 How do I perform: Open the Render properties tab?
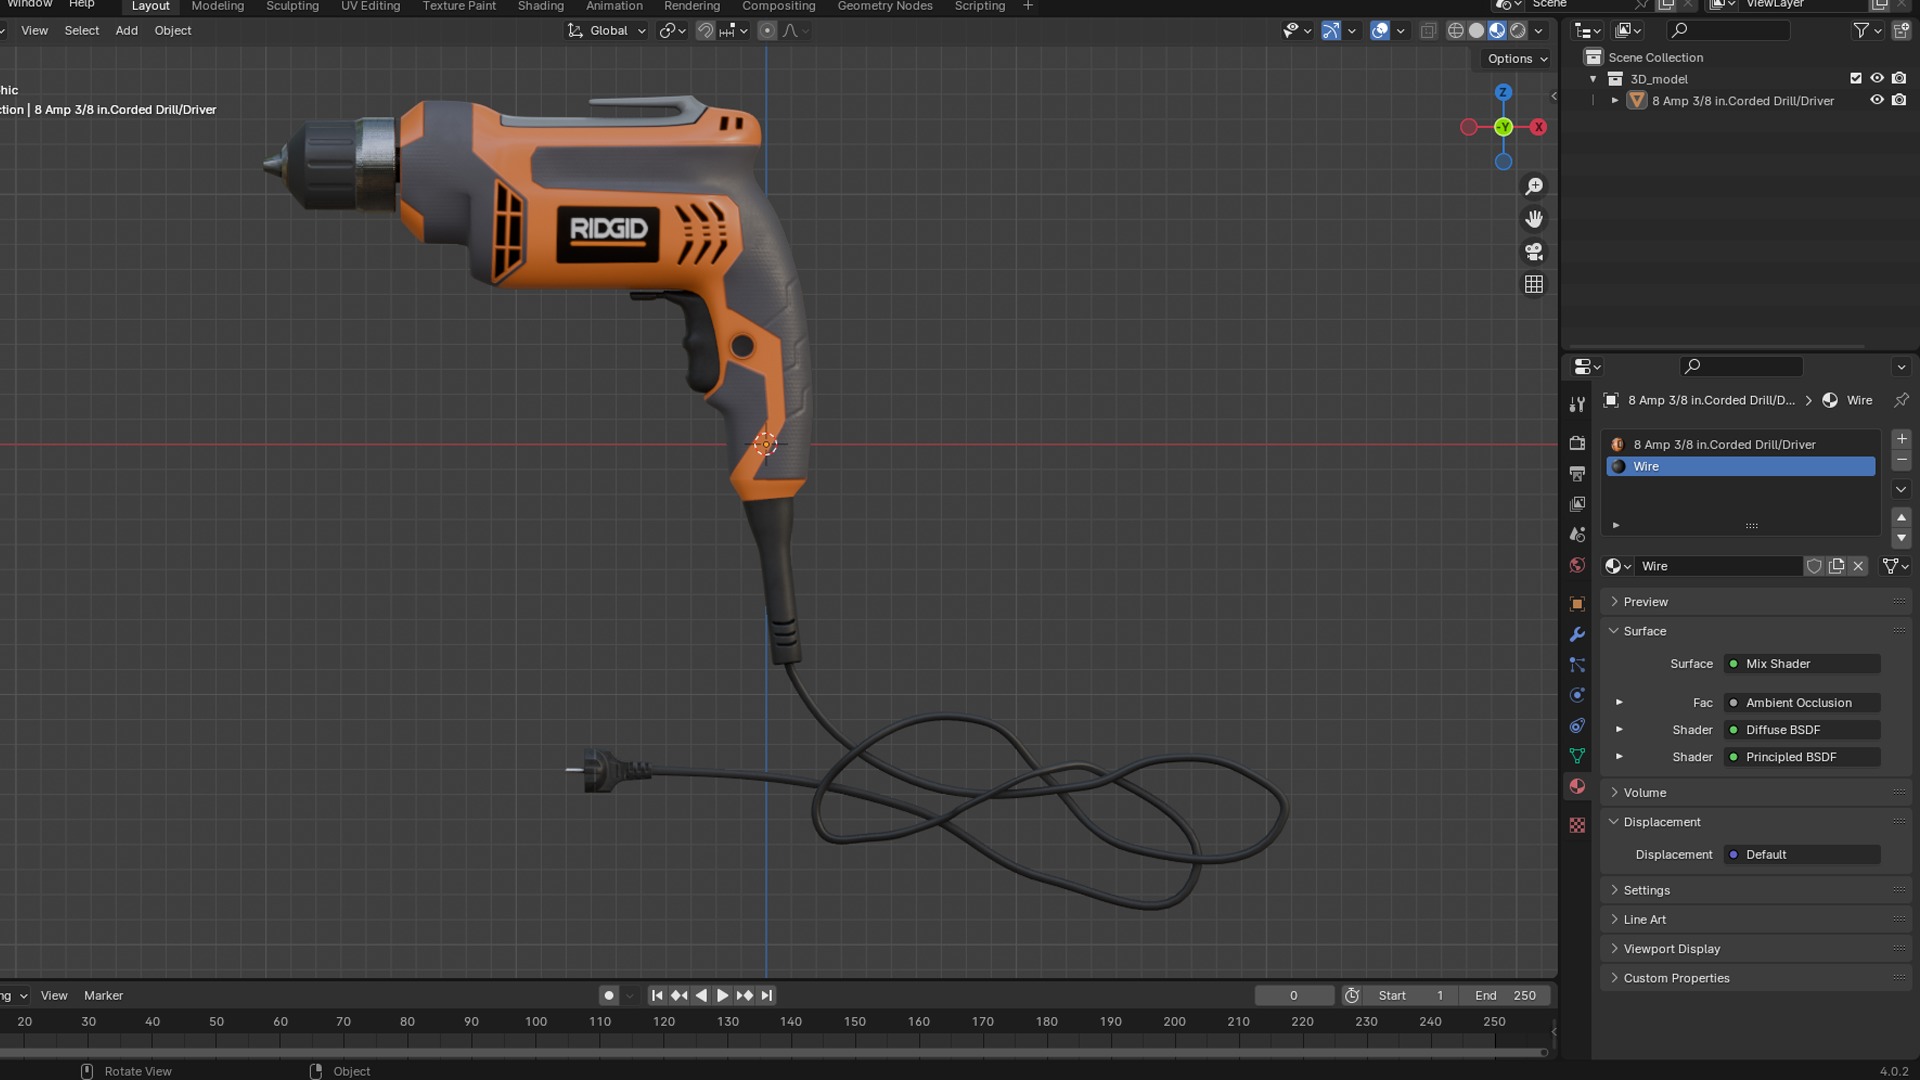point(1577,443)
